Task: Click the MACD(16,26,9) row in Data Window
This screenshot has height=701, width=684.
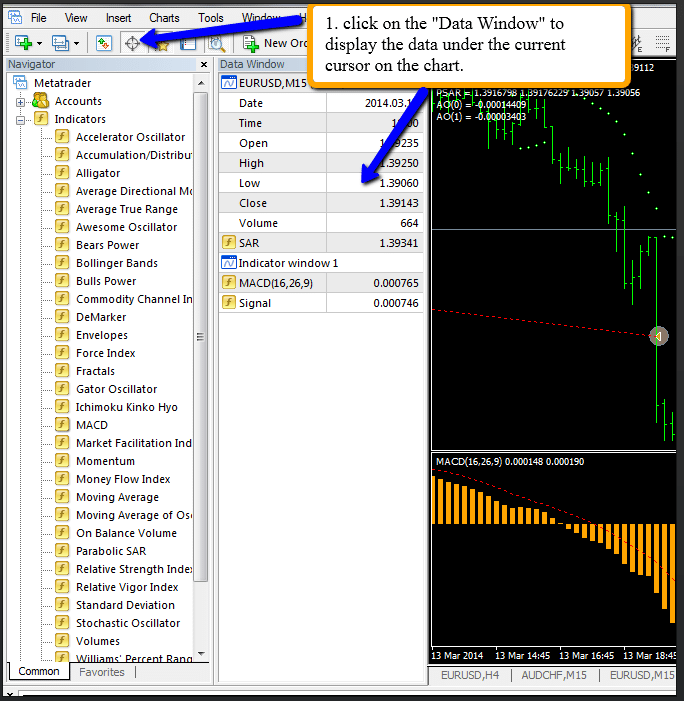Action: (x=321, y=283)
